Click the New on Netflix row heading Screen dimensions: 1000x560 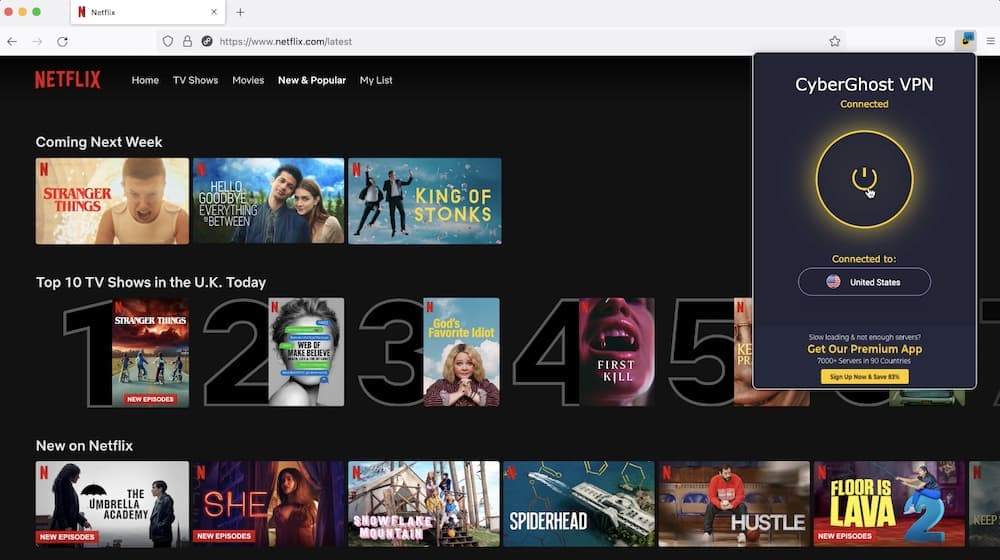[84, 446]
